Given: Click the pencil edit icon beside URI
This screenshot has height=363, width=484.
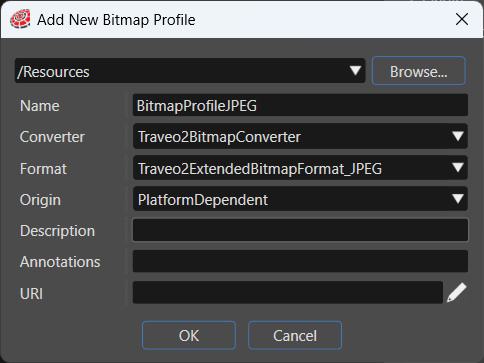Looking at the screenshot, I should 456,292.
